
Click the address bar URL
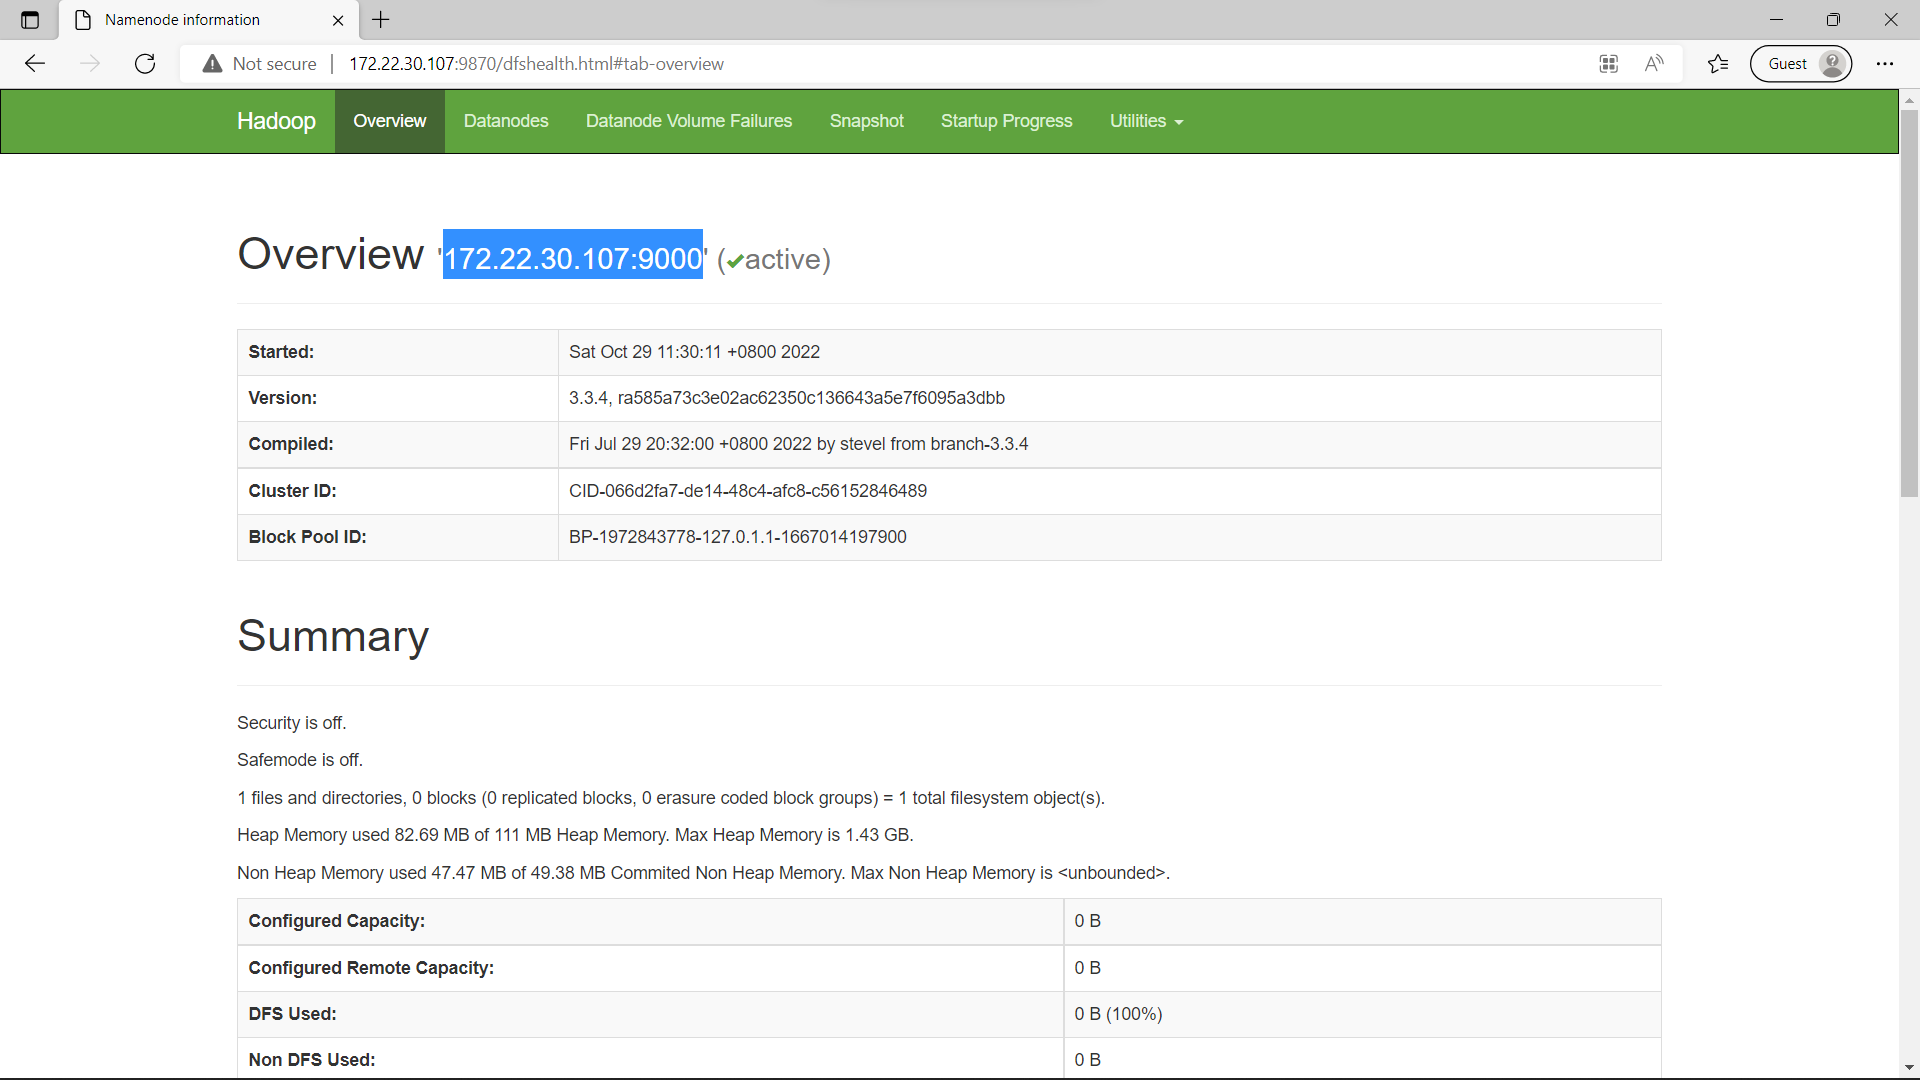[537, 63]
